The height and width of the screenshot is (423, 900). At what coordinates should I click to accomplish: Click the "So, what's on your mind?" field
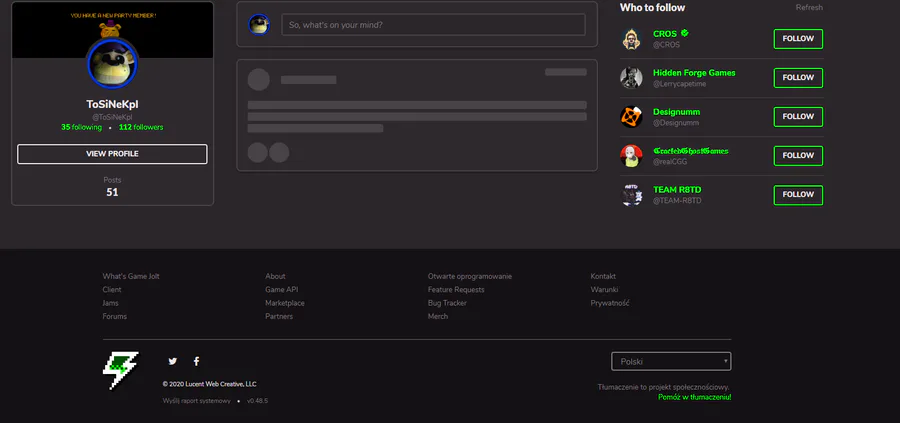click(433, 25)
